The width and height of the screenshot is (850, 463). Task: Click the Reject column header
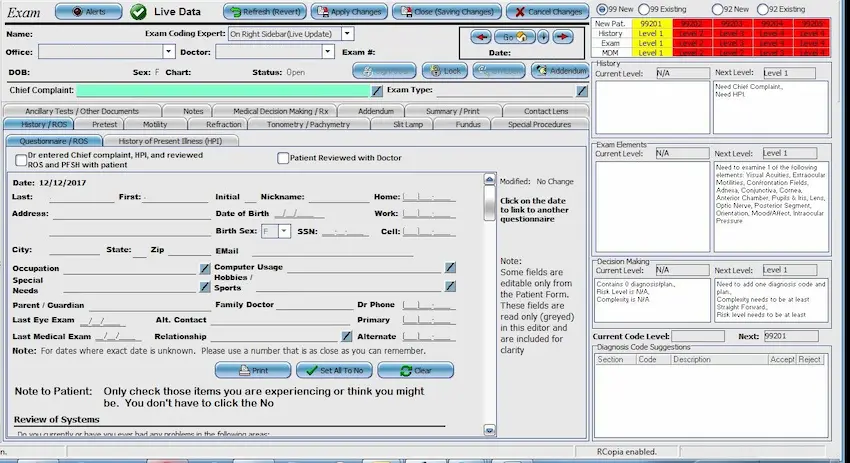point(809,359)
